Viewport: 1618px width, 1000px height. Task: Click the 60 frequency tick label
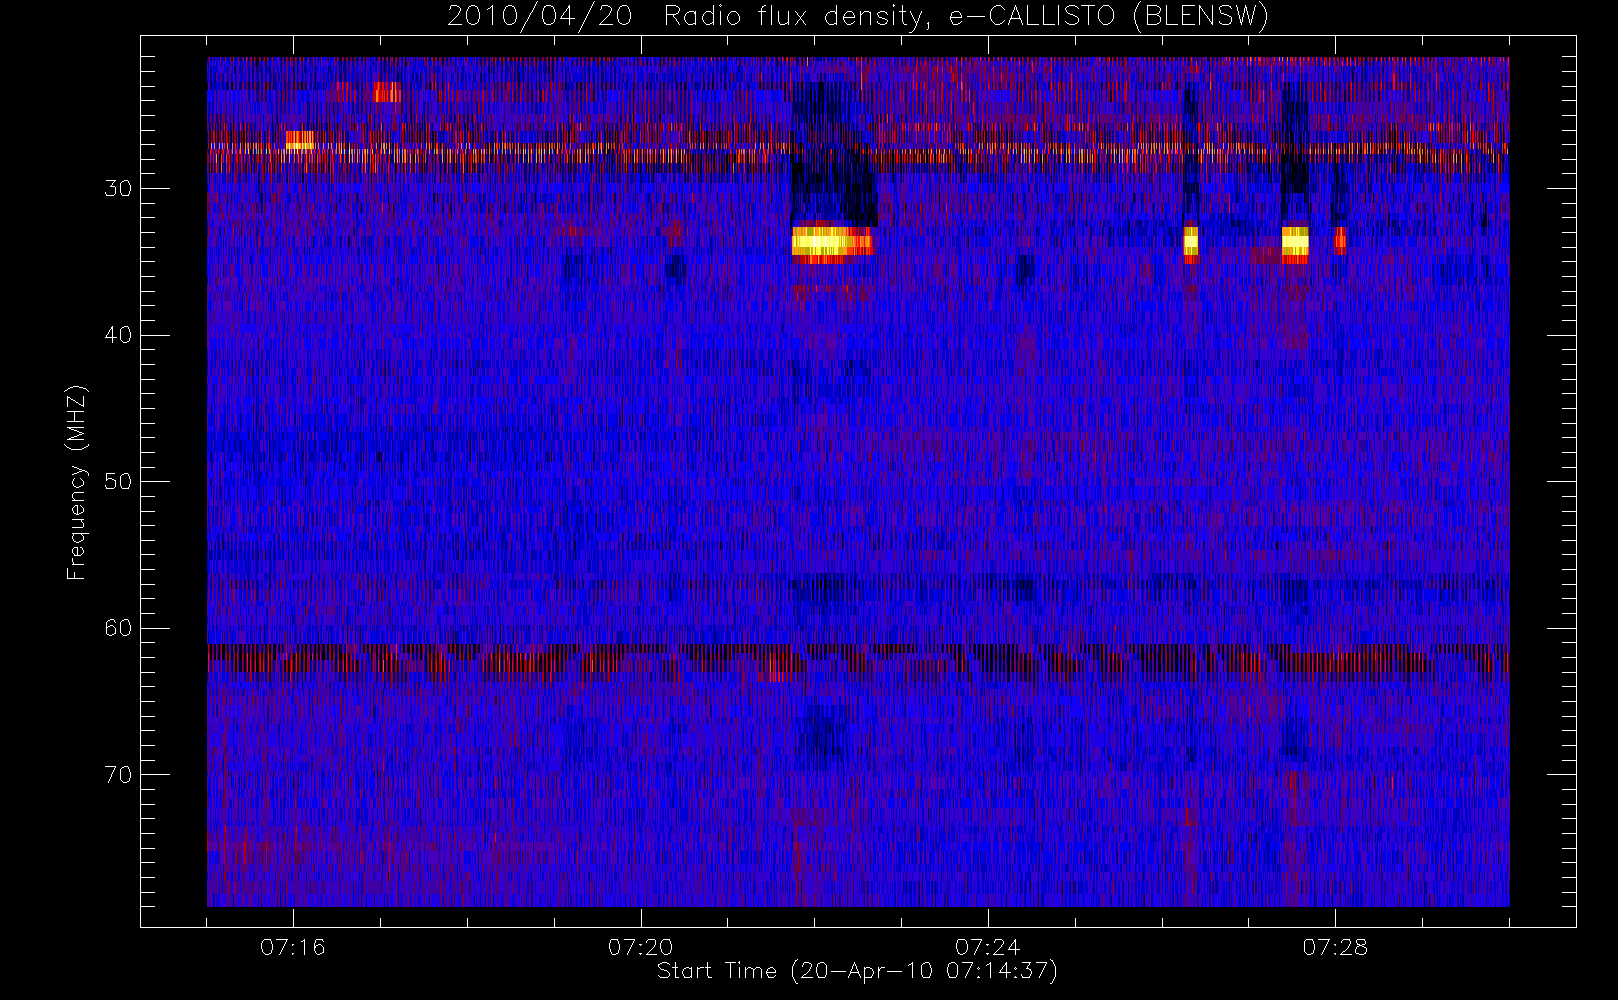118,628
